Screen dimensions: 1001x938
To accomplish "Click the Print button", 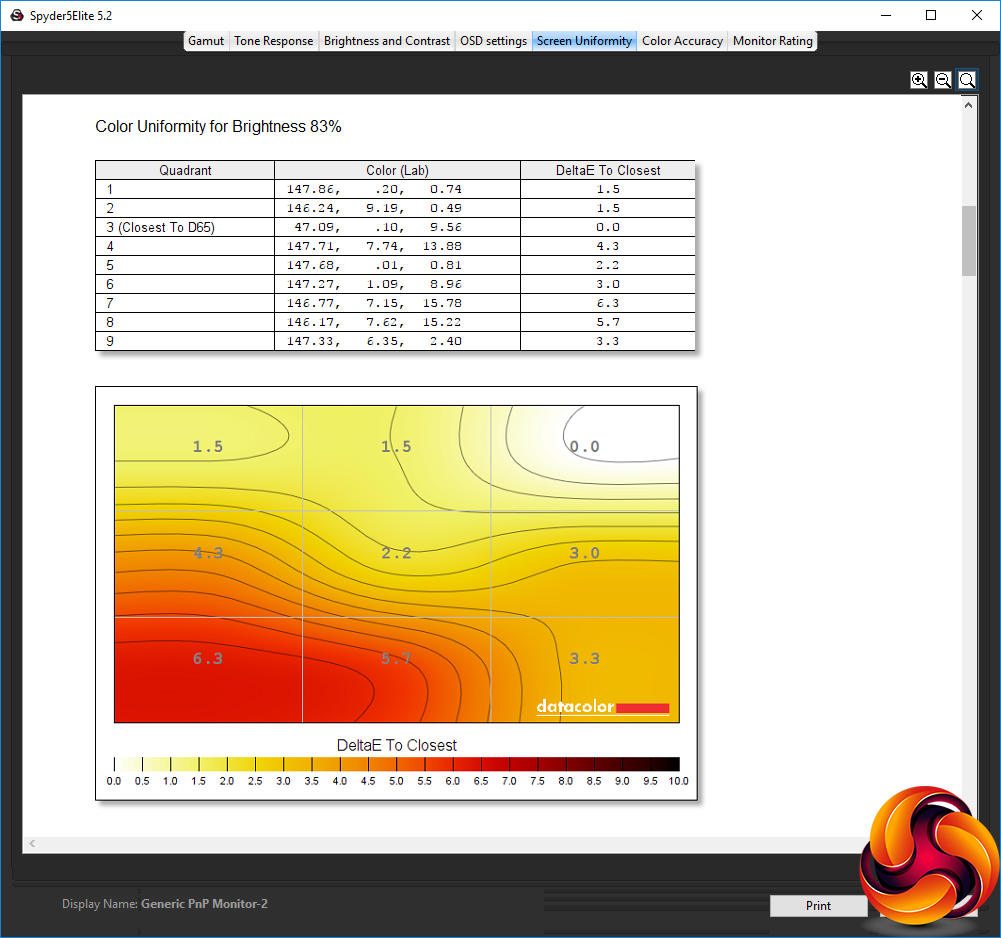I will click(x=818, y=905).
